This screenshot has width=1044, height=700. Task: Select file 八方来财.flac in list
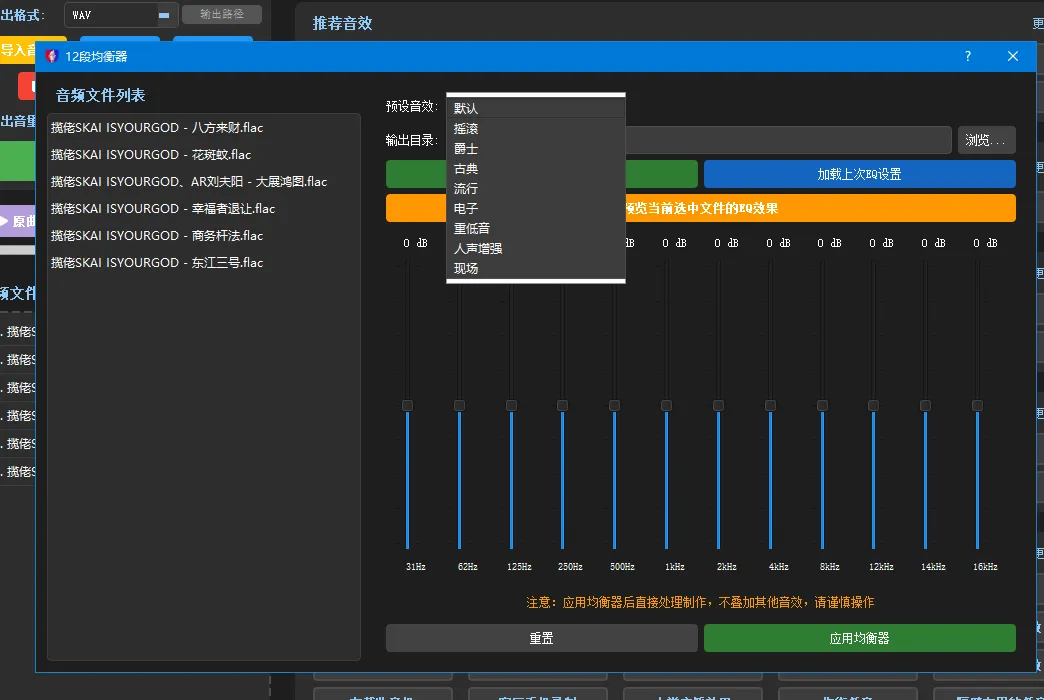coord(204,127)
